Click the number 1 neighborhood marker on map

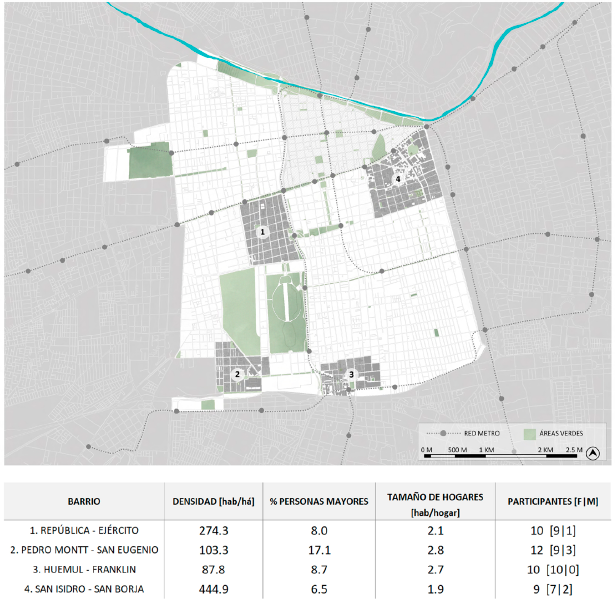(262, 231)
